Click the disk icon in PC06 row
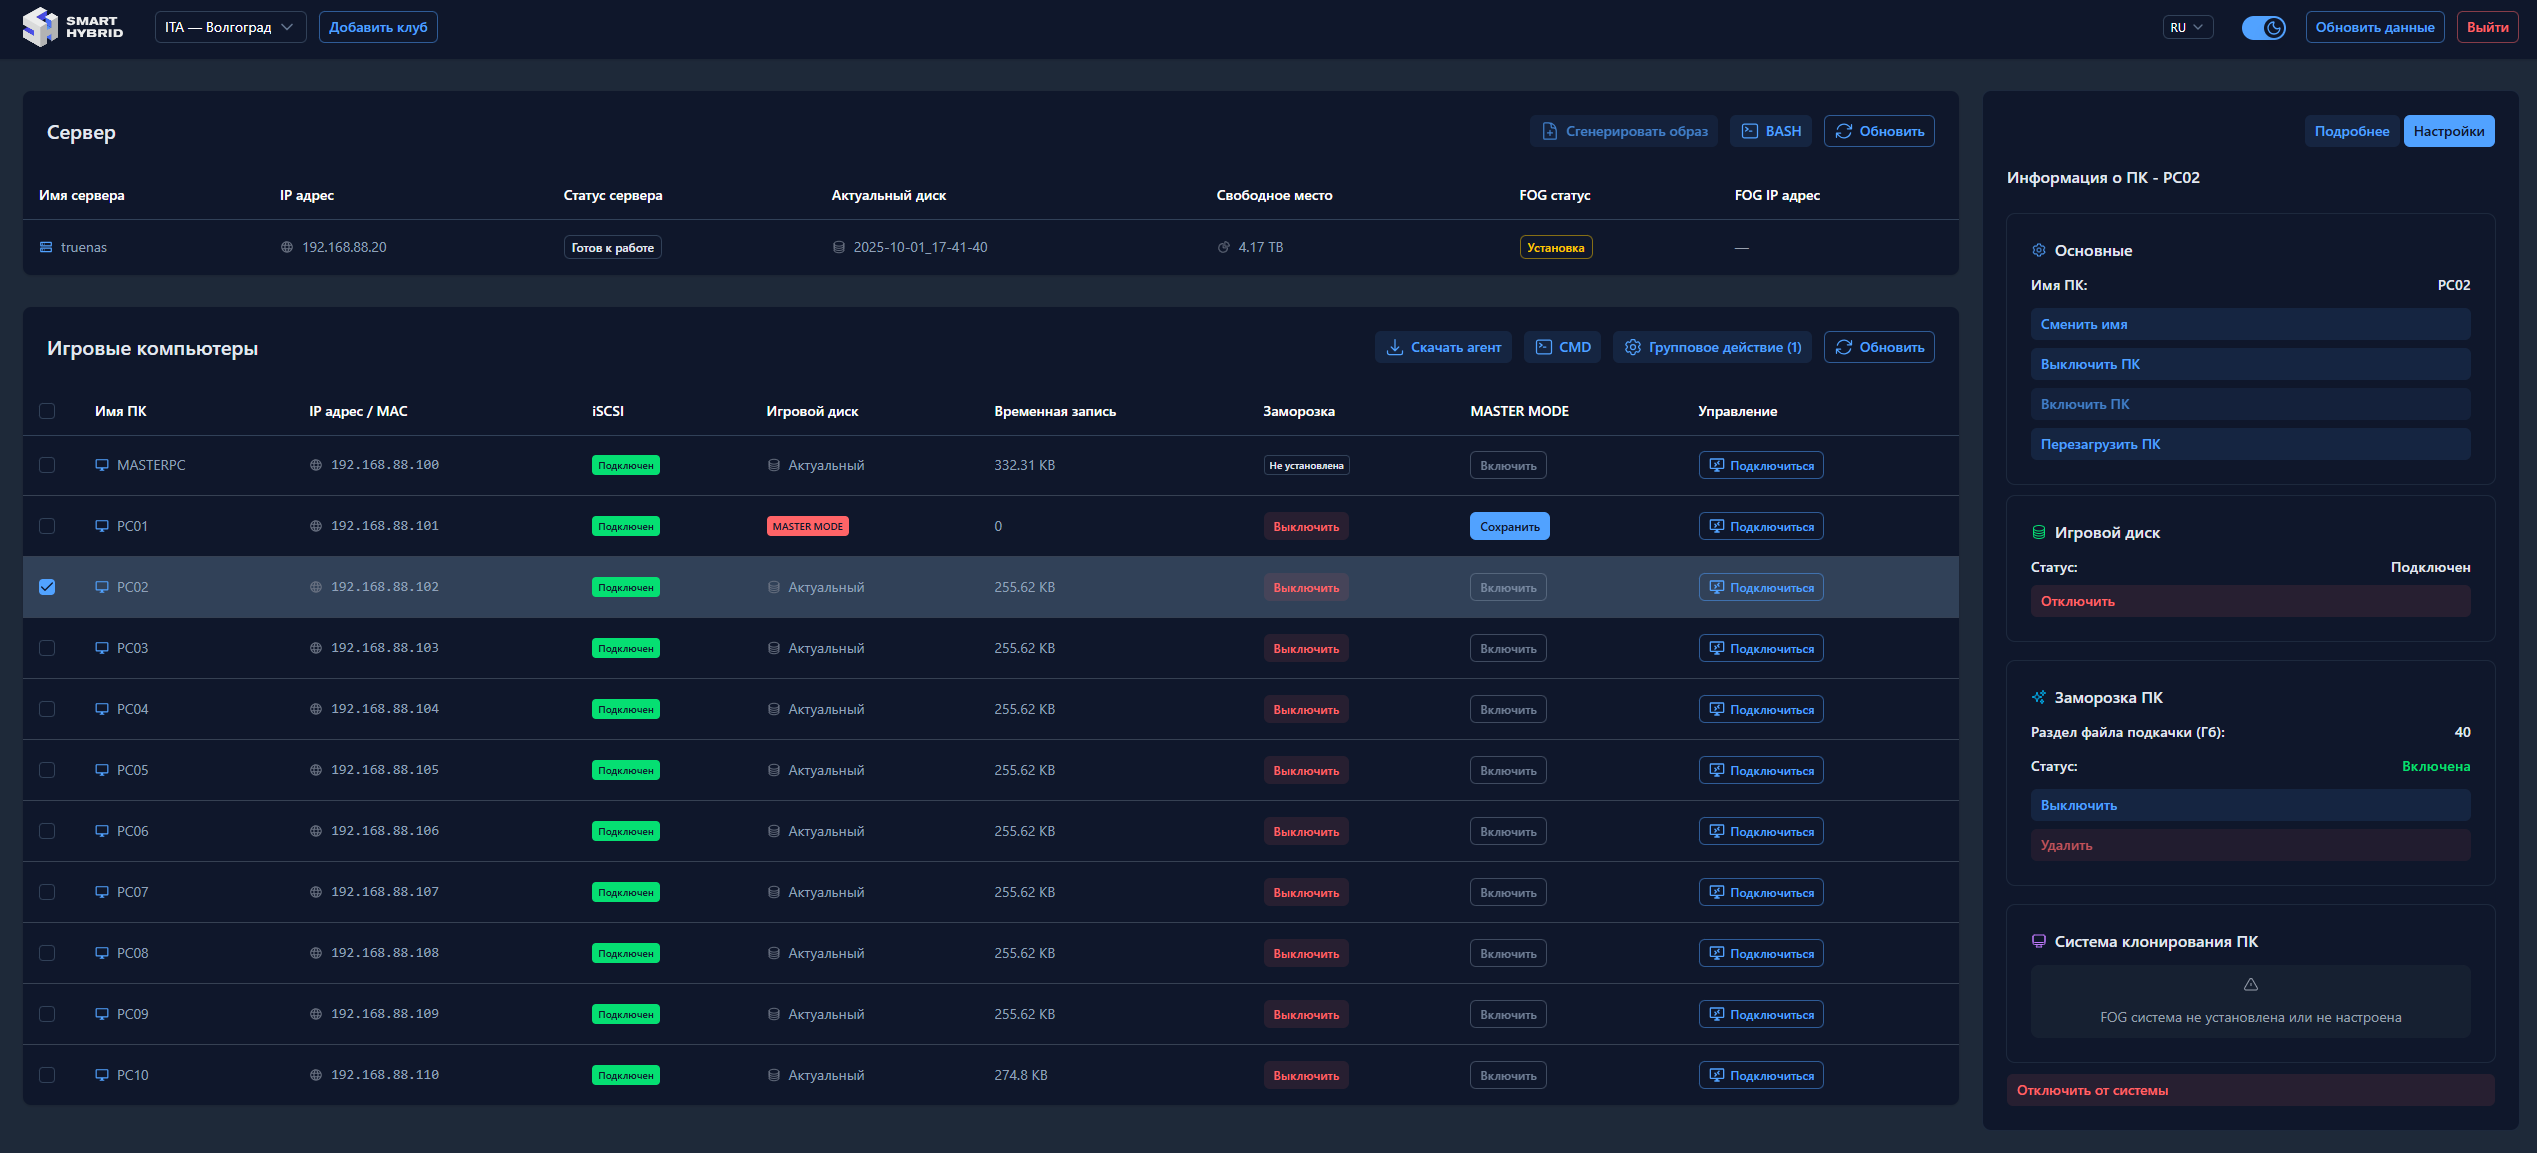The height and width of the screenshot is (1153, 2537). 774,831
